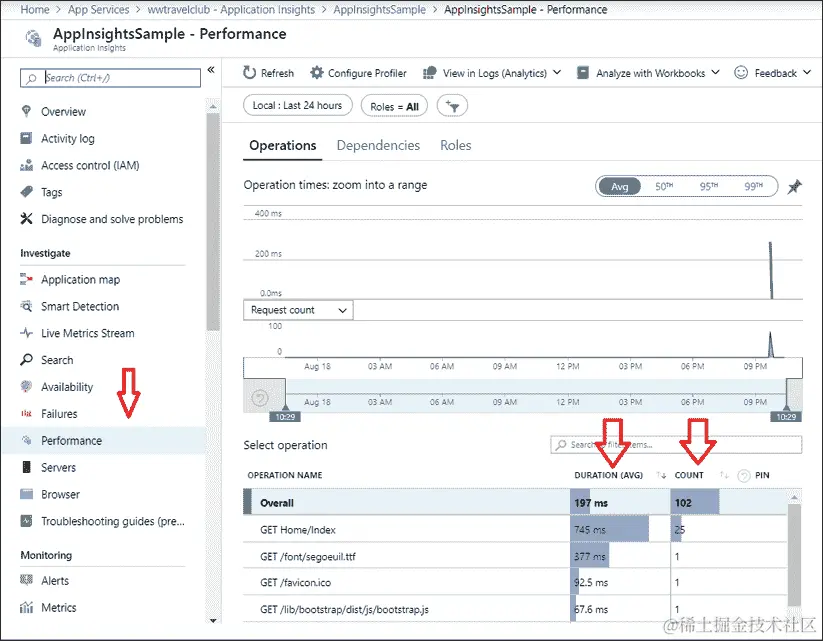
Task: Select the GET Home/Index operation row
Action: (x=515, y=529)
